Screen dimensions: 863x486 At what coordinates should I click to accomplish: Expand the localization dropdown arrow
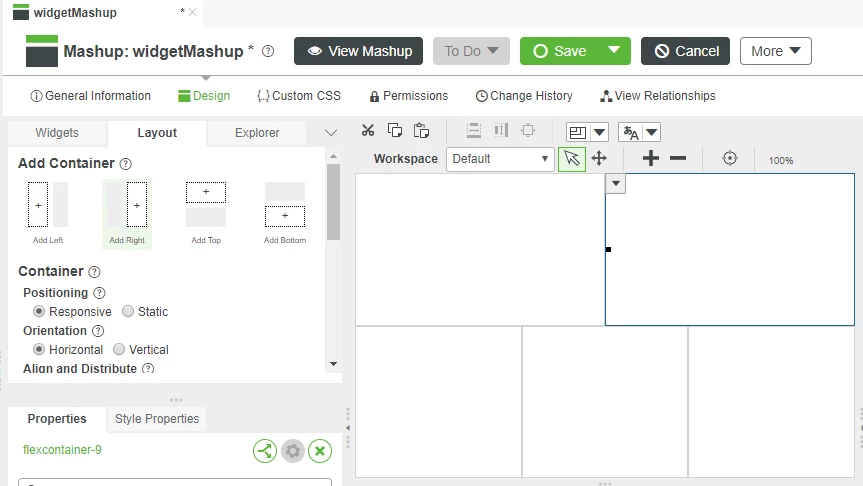[652, 133]
